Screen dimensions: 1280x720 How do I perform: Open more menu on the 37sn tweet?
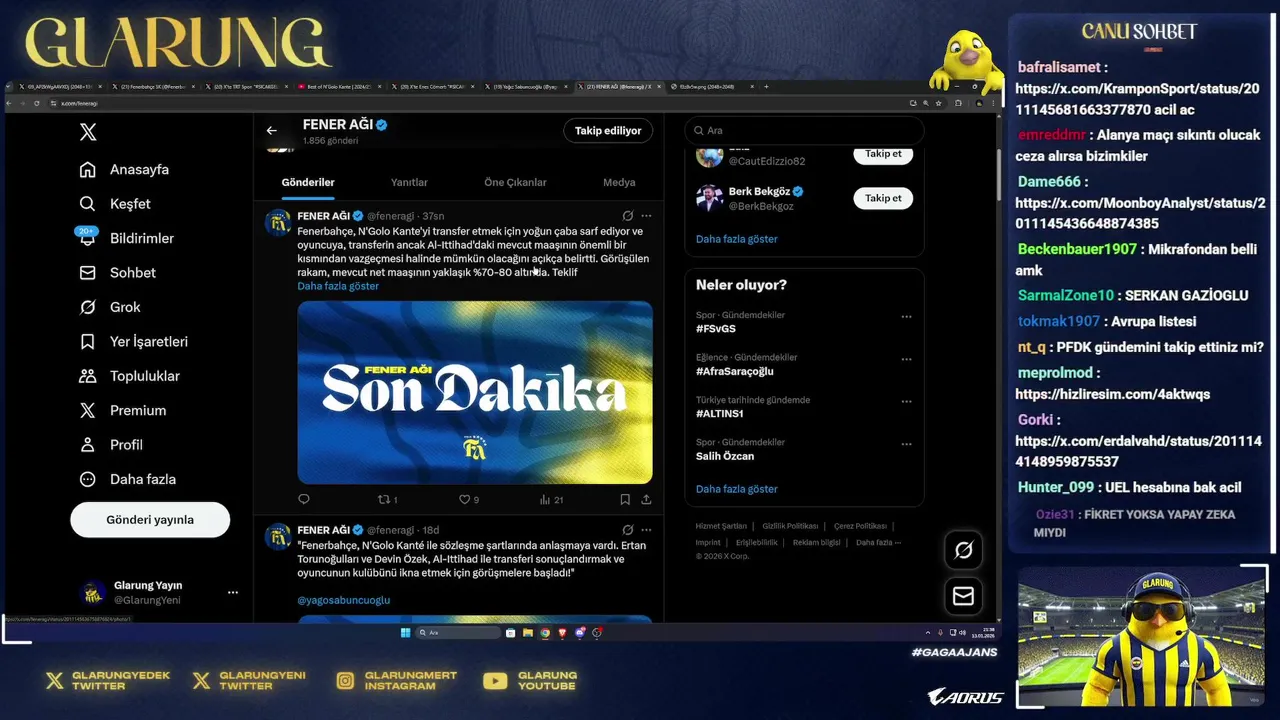tap(646, 215)
